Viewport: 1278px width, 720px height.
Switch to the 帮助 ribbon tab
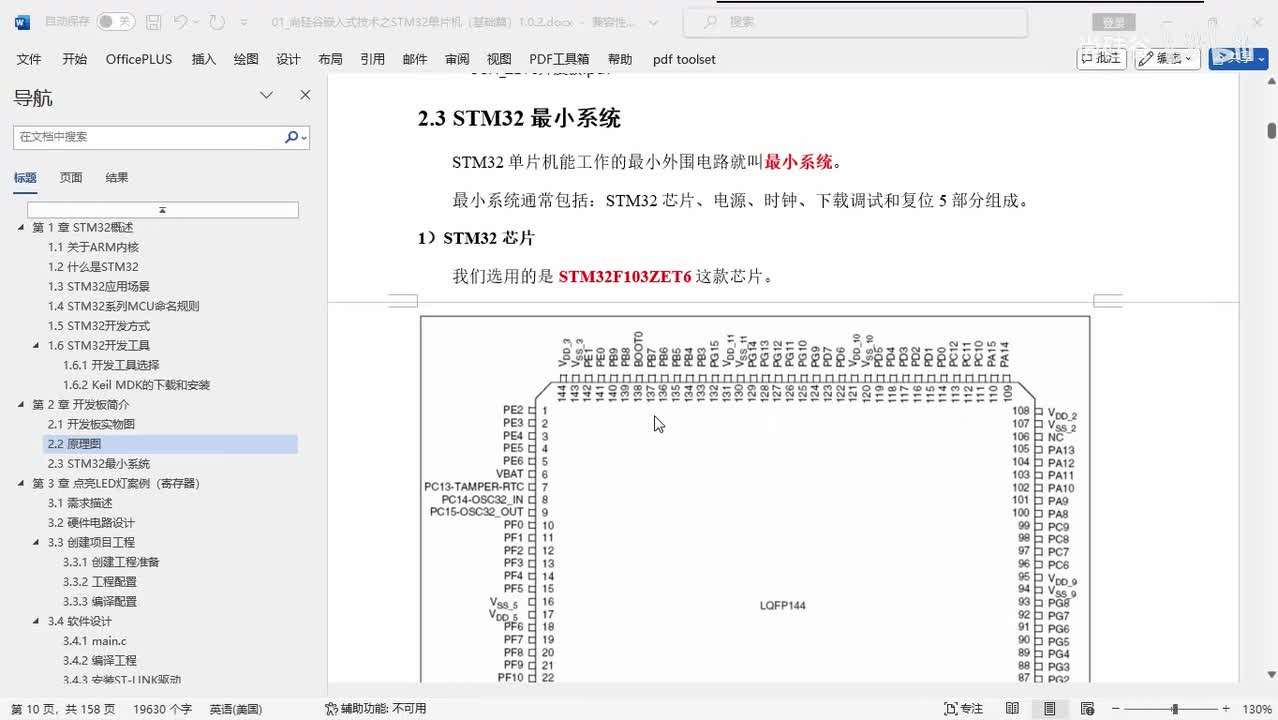pos(620,59)
